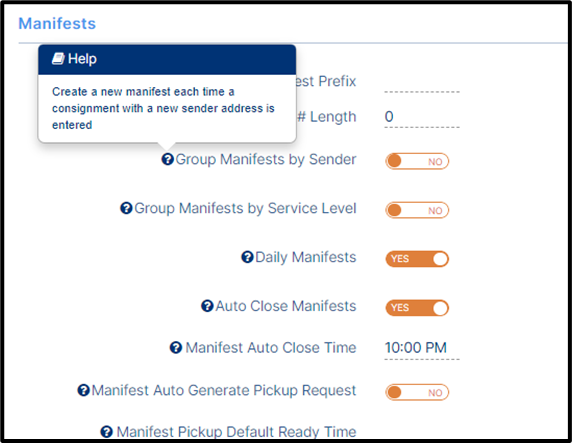This screenshot has height=443, width=572.
Task: Switch off Auto Close Manifests toggle
Action: 417,308
